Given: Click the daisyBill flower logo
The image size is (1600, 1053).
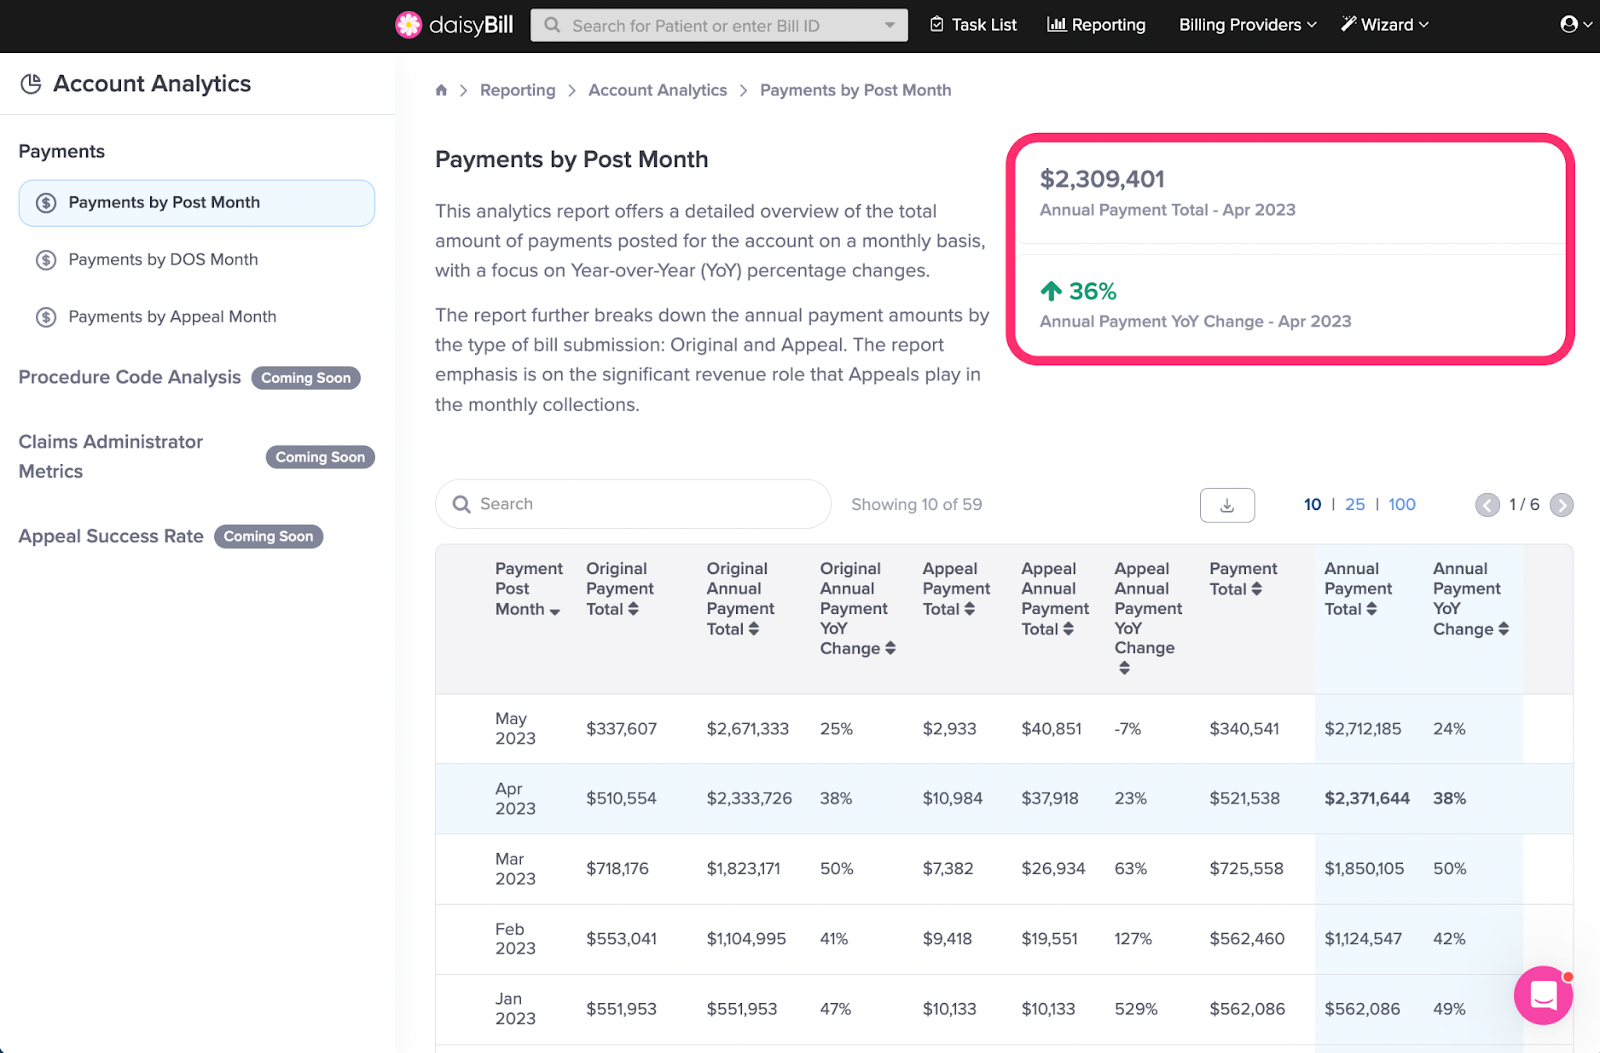Looking at the screenshot, I should click(x=408, y=25).
